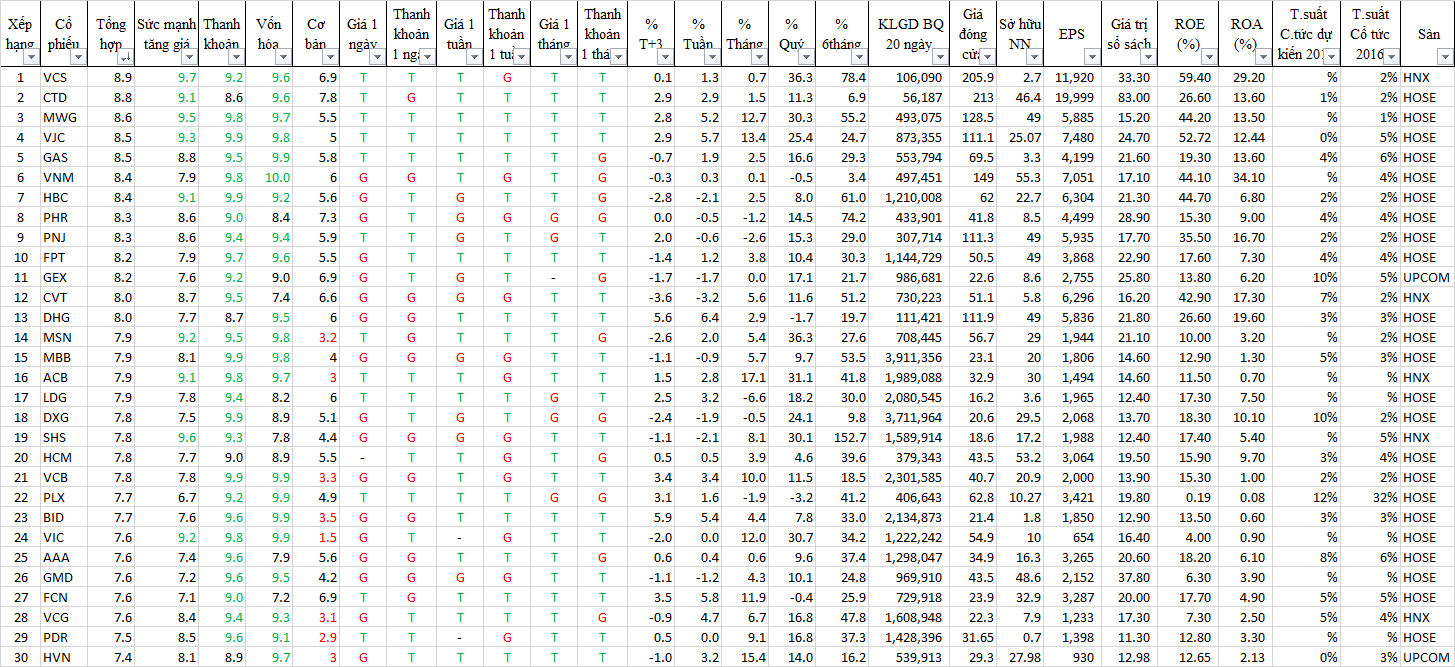
Task: Select the MSN stock ticker cell
Action: click(x=65, y=337)
